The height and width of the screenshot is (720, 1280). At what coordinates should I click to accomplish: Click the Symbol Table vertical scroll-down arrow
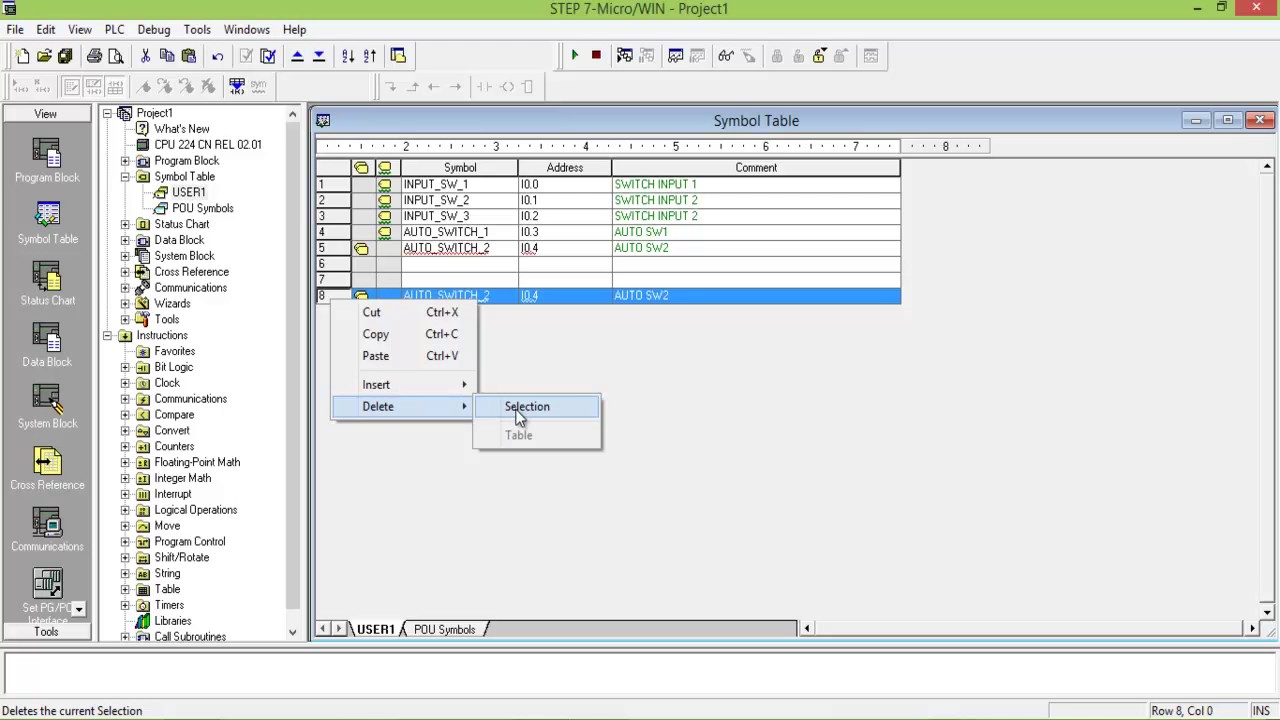tap(1267, 613)
